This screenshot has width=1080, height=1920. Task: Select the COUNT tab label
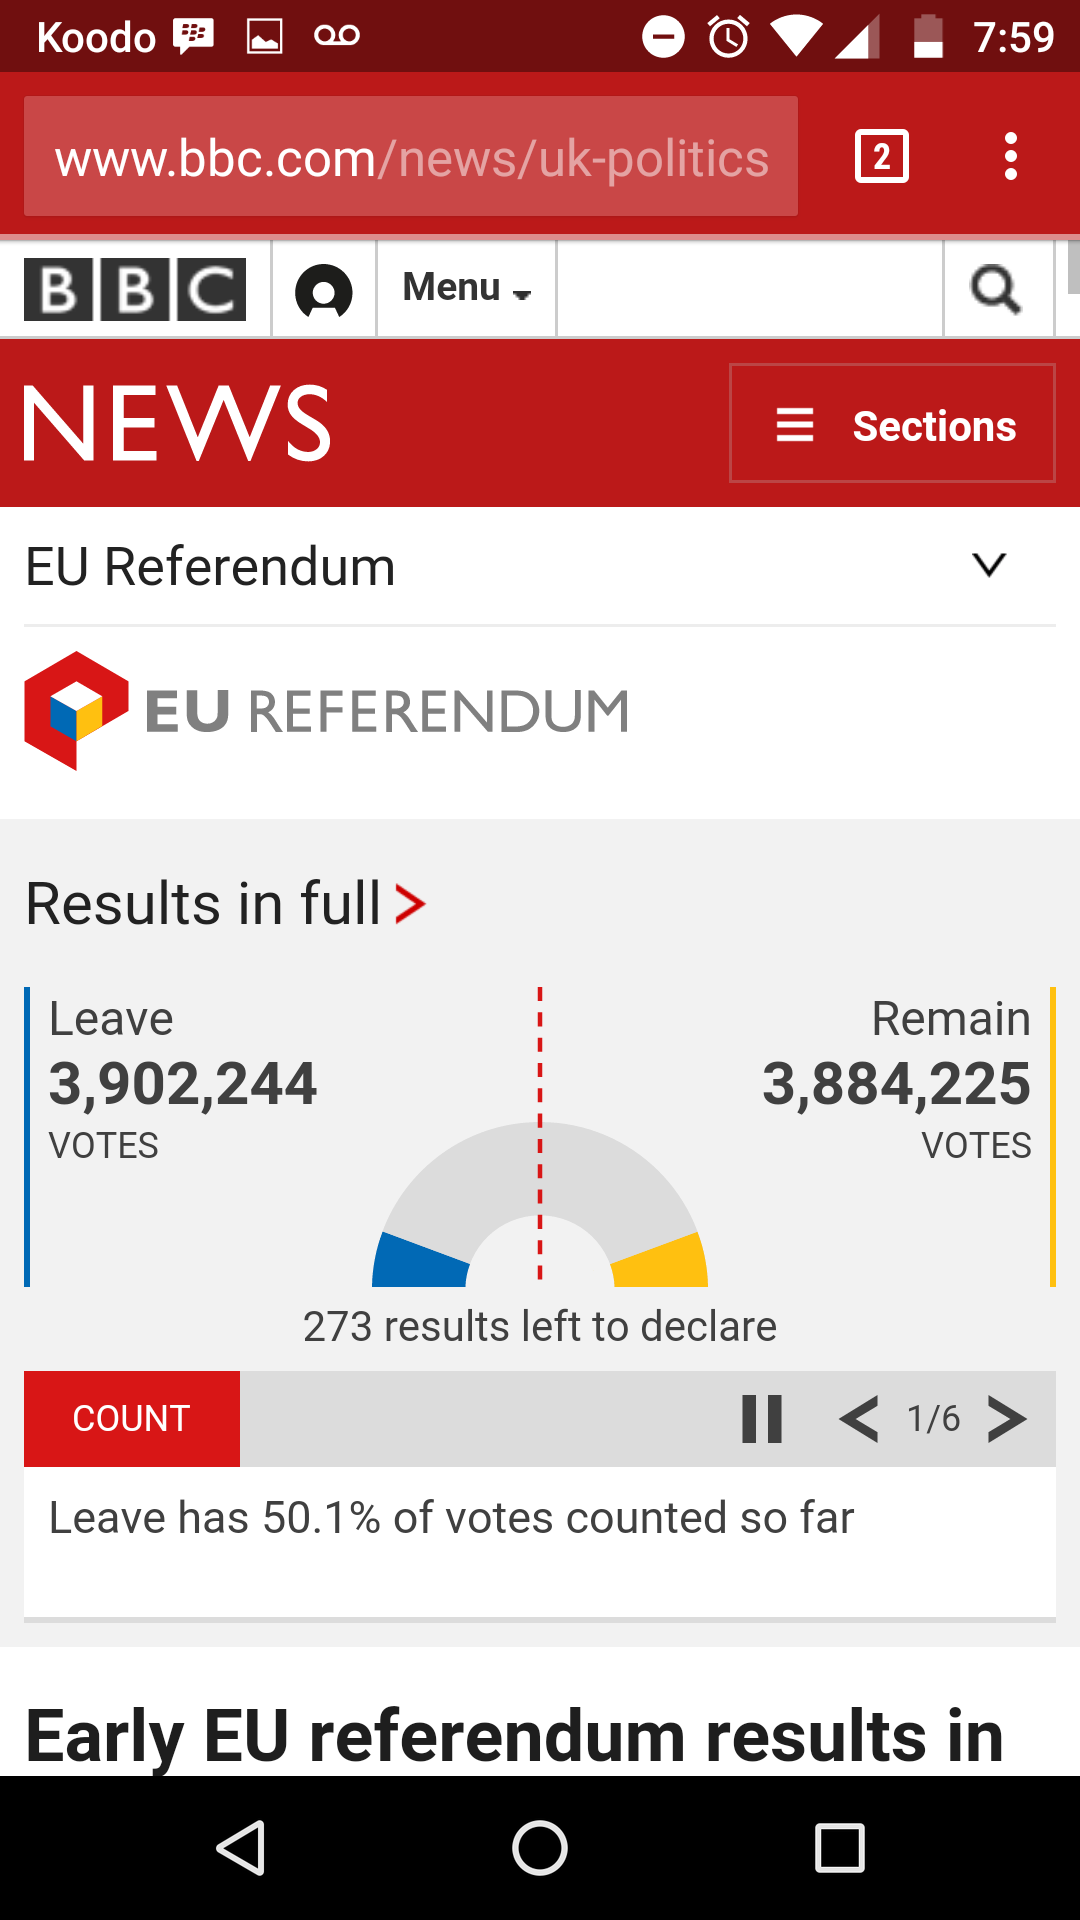pyautogui.click(x=132, y=1419)
